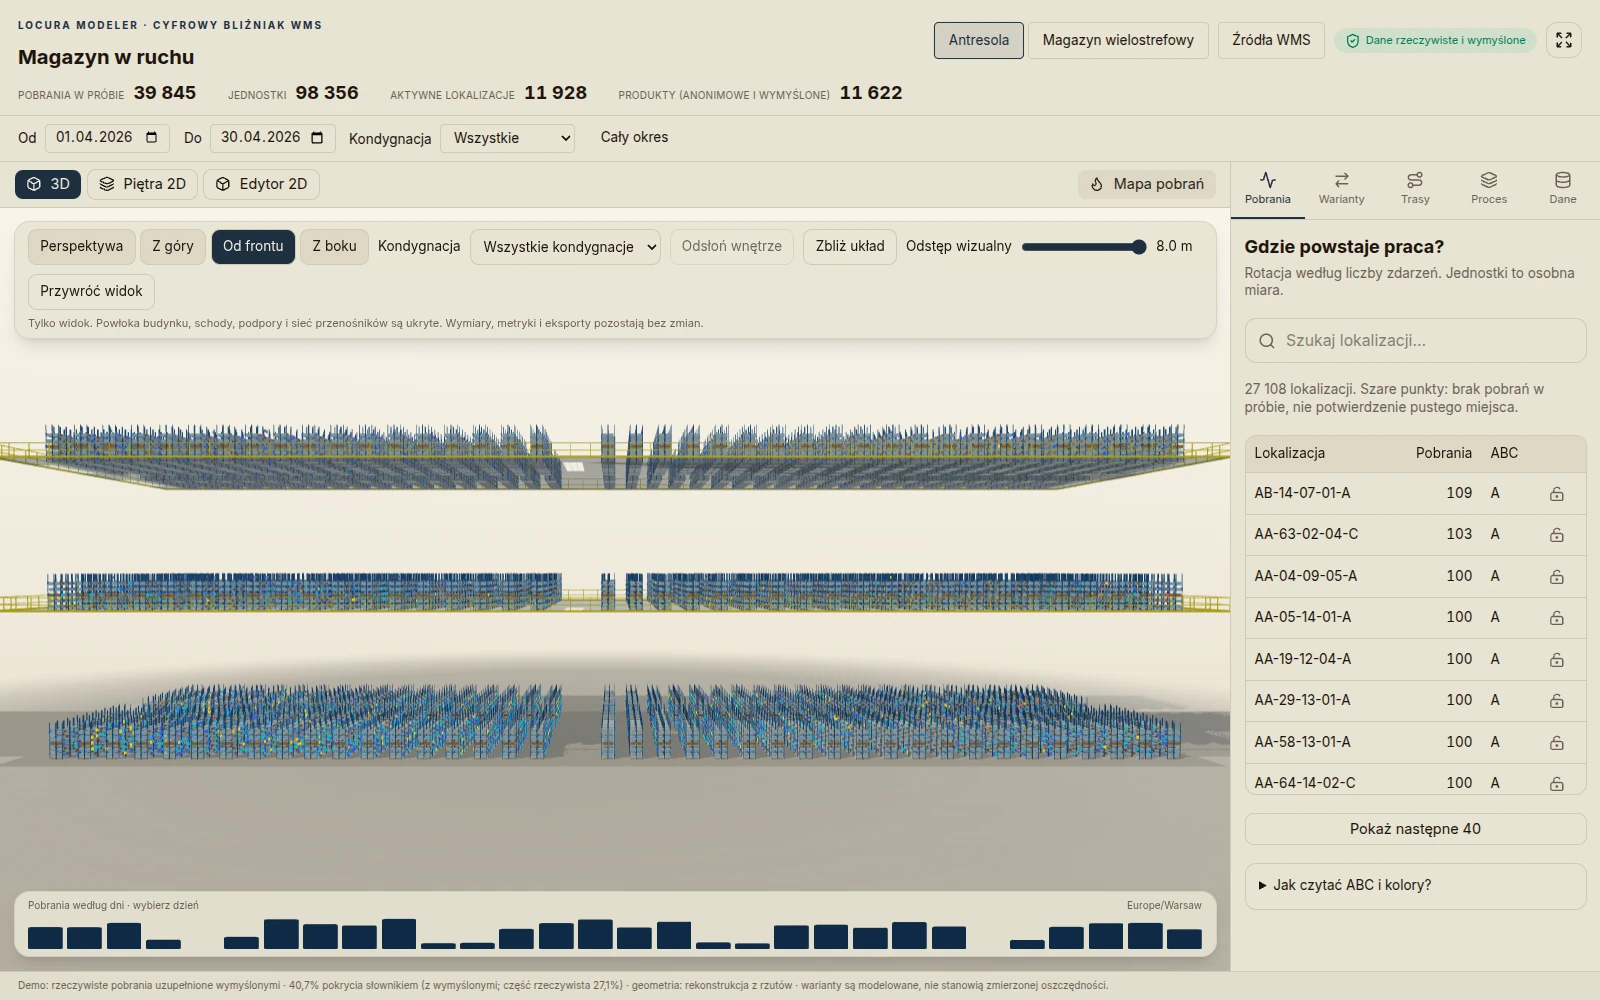This screenshot has width=1600, height=1000.
Task: Click lock icon for AB-14-07-01-A
Action: tap(1557, 494)
